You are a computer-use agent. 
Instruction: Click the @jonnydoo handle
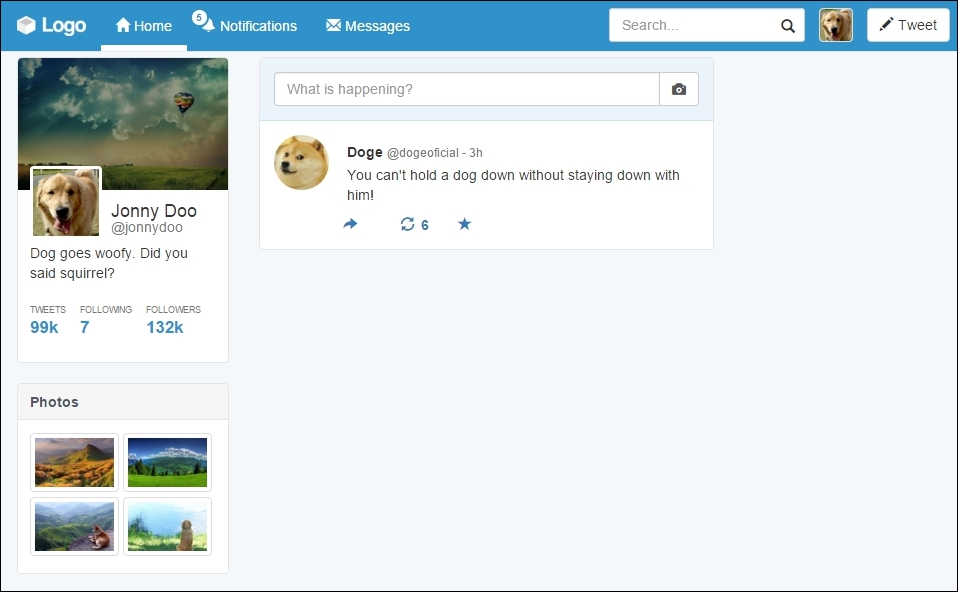(147, 227)
